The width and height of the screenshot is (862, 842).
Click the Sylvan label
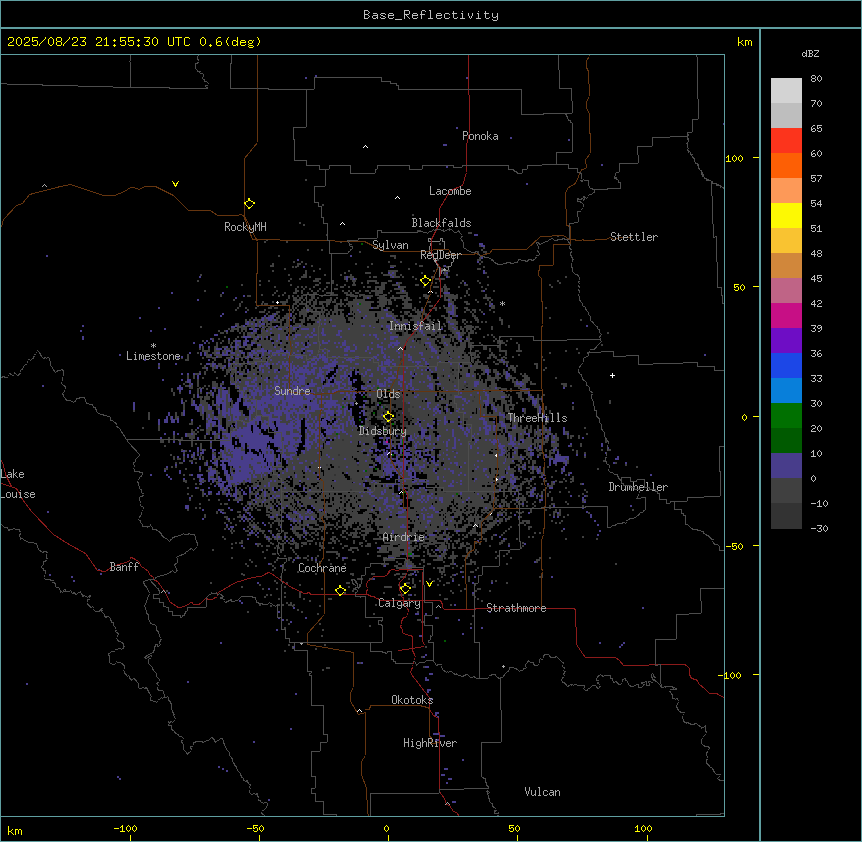[x=390, y=245]
